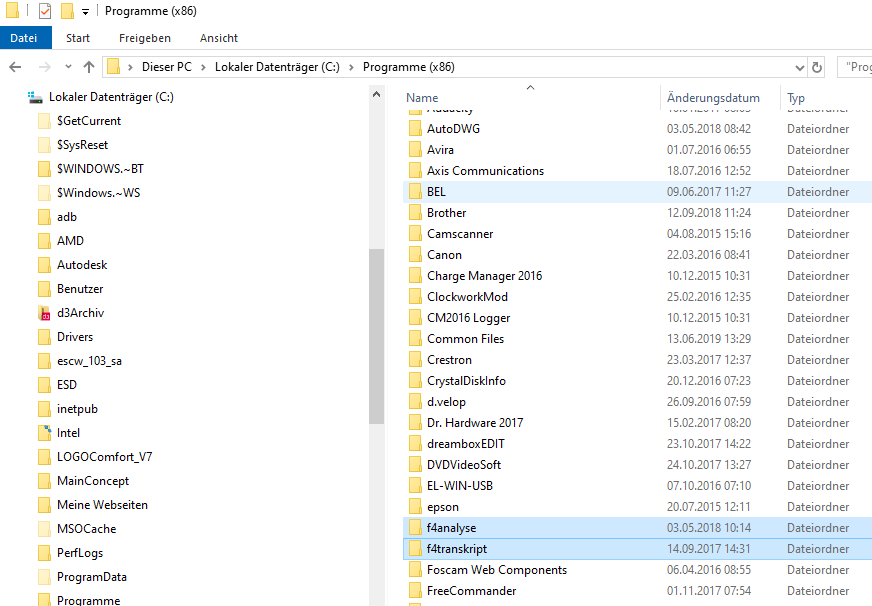Screen dimensions: 872x606
Task: Switch to the Ansicht ribbon tab
Action: tap(218, 37)
